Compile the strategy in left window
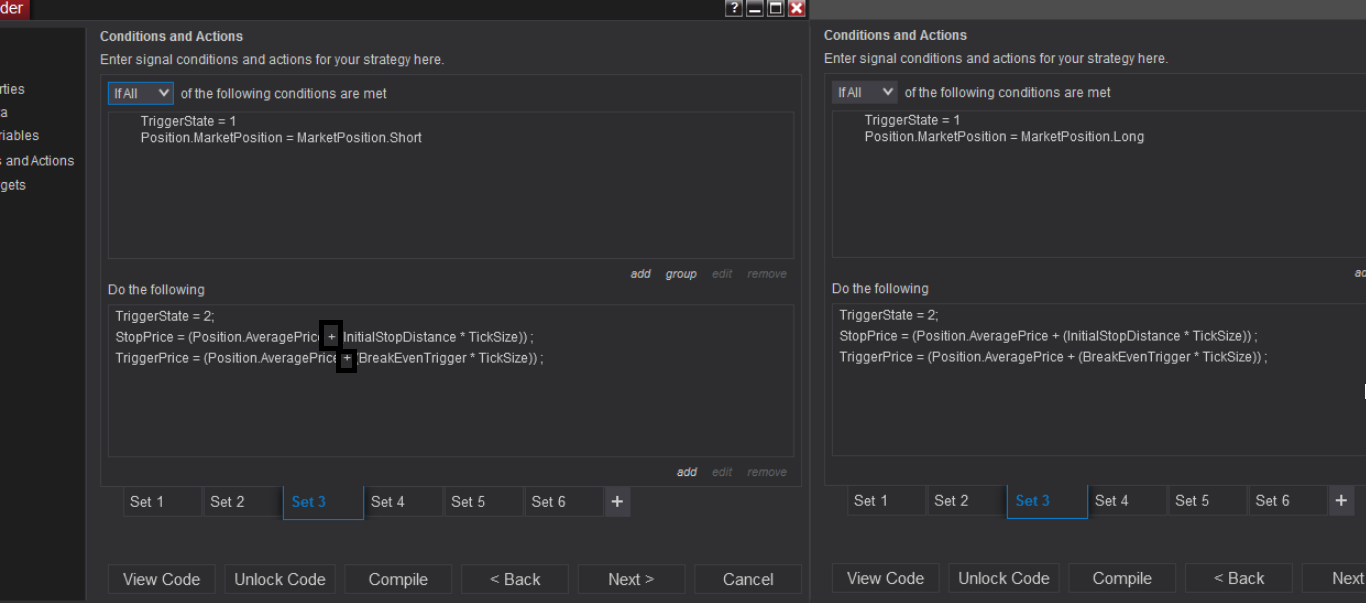 click(398, 579)
